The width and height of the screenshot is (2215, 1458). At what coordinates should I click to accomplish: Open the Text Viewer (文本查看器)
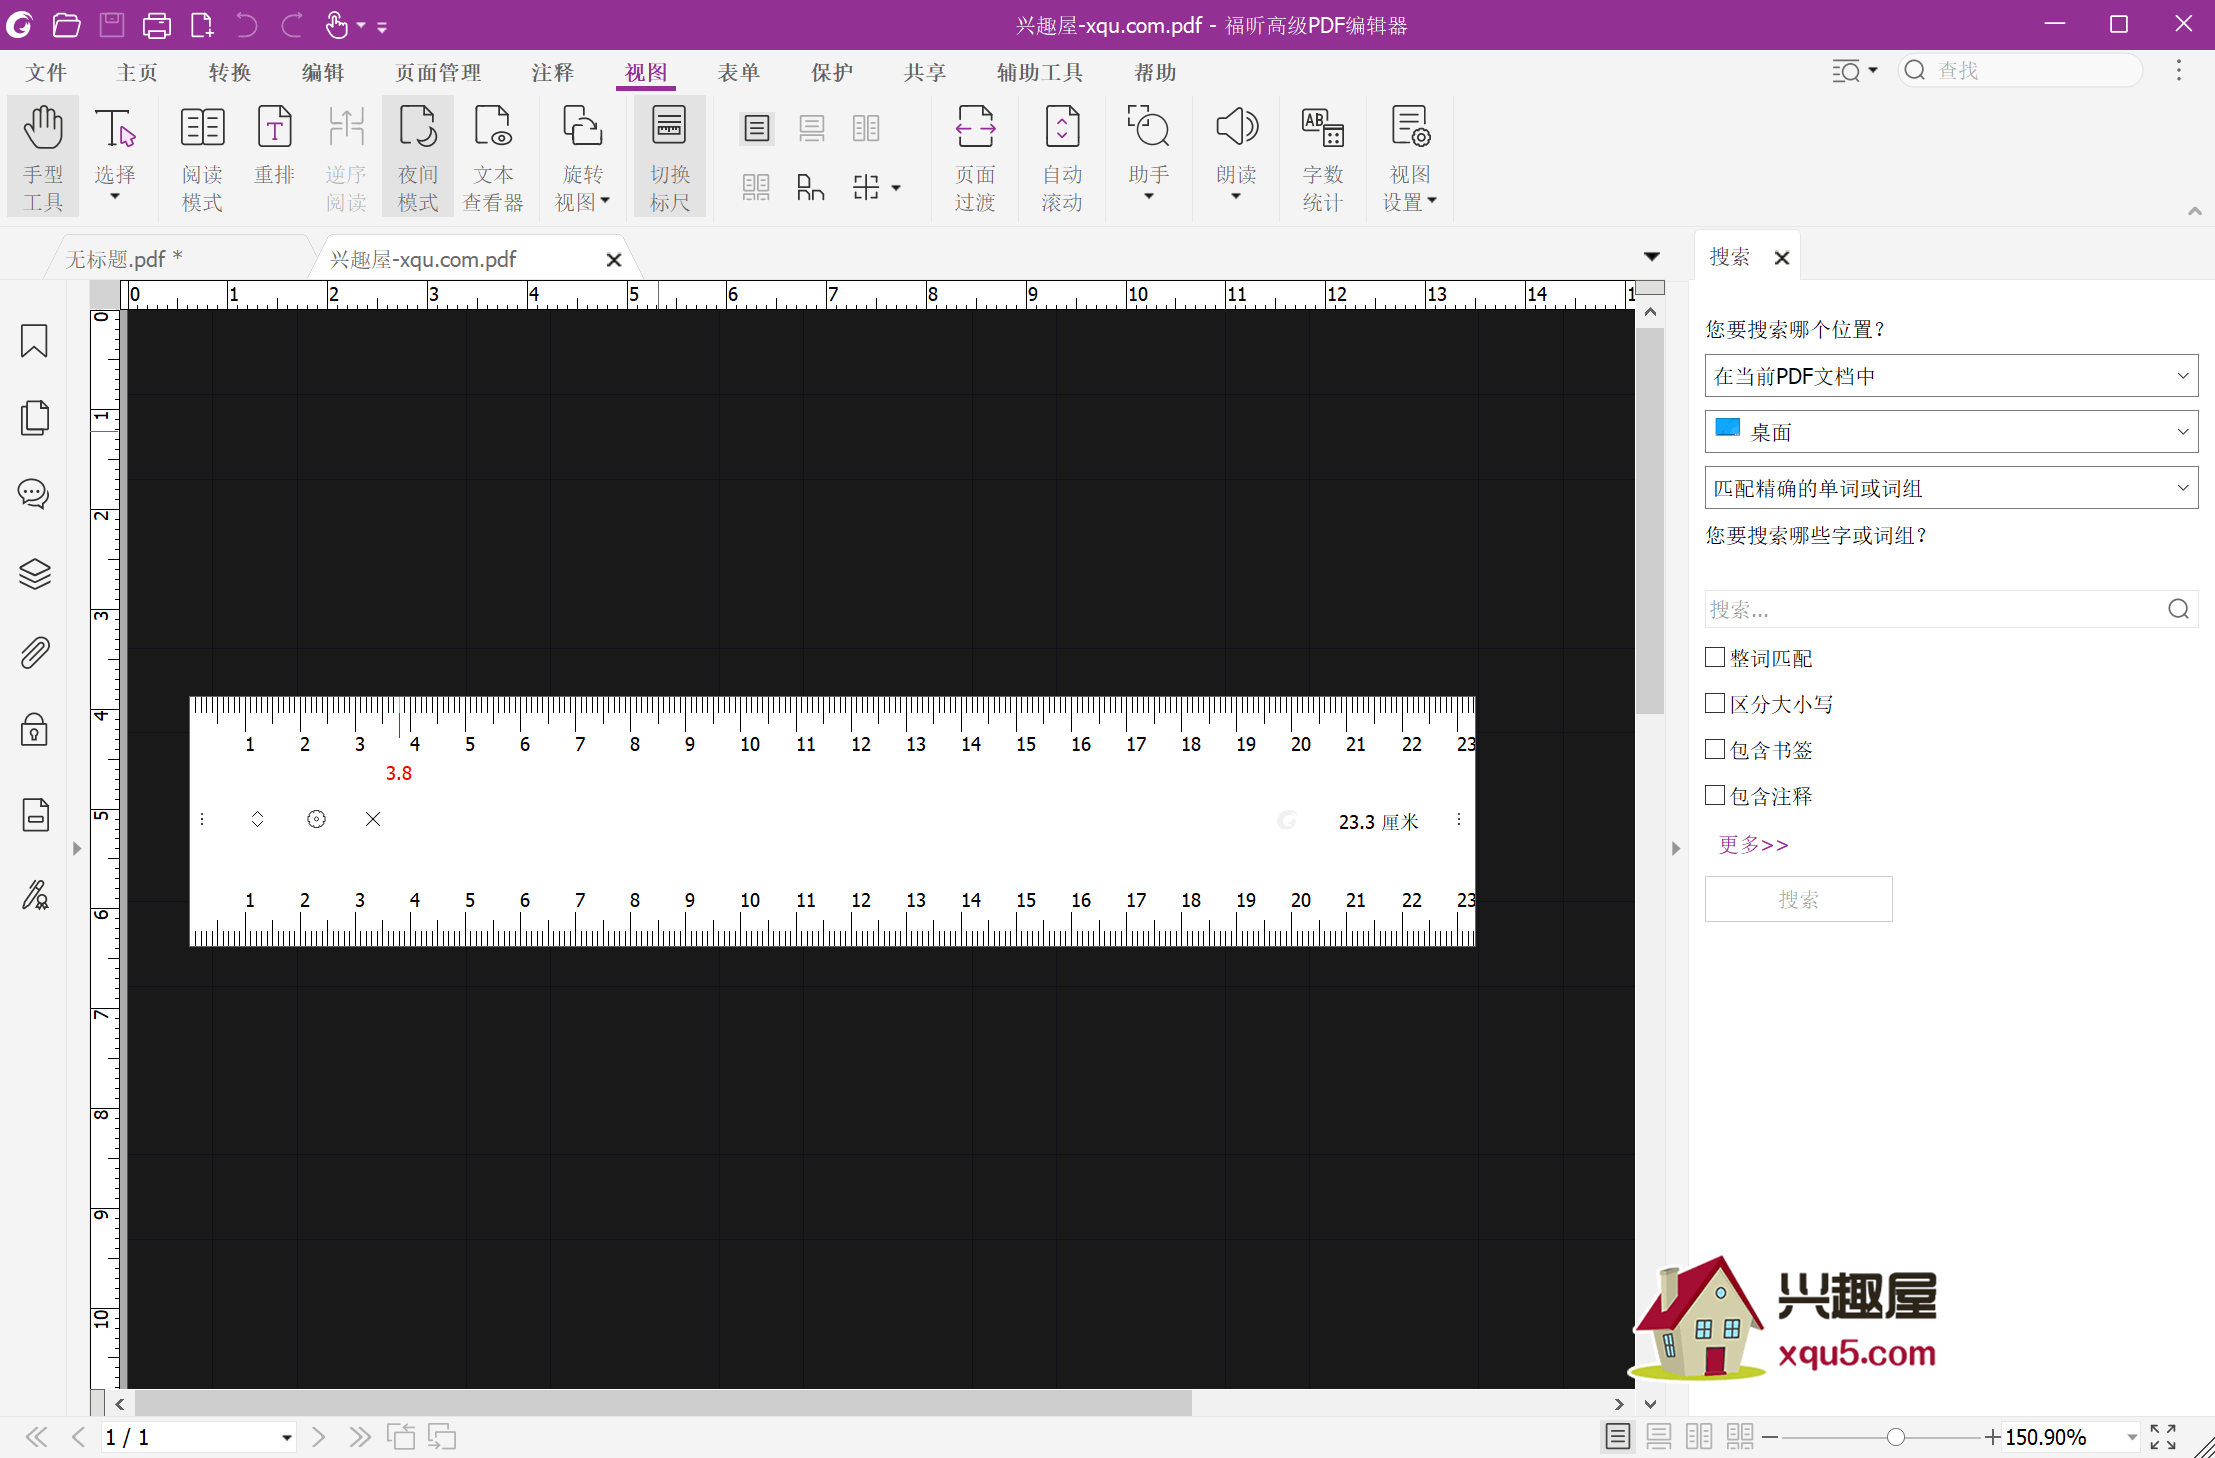click(x=493, y=157)
